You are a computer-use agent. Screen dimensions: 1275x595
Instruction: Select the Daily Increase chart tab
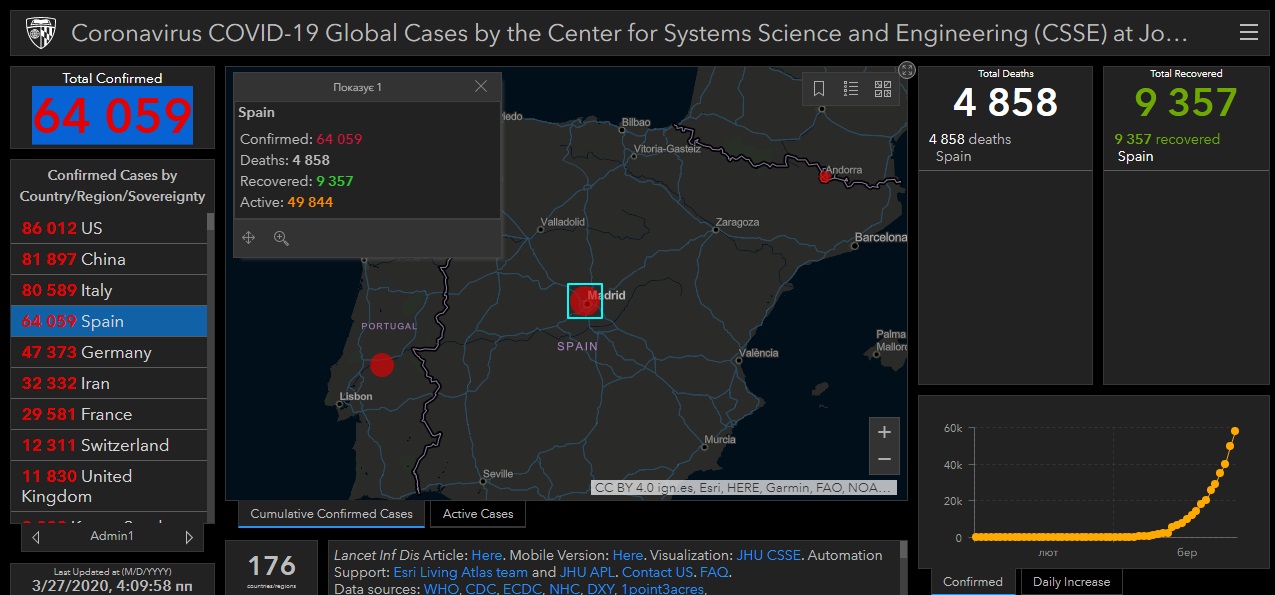click(1071, 582)
